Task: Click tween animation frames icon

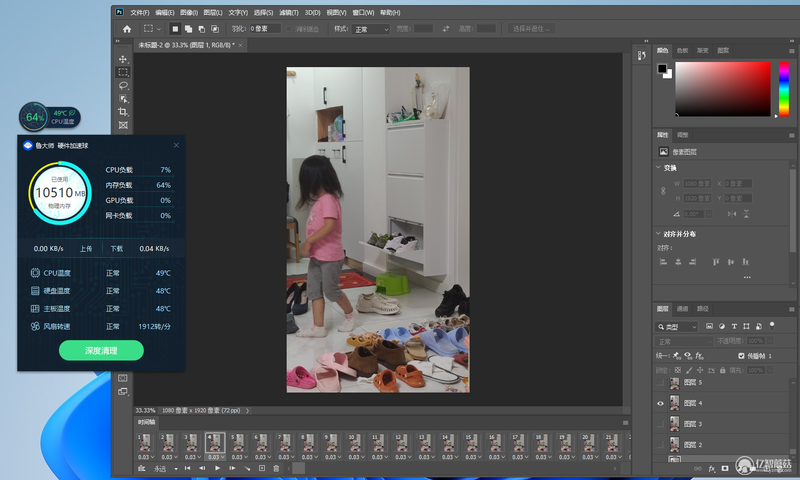Action: [247, 468]
